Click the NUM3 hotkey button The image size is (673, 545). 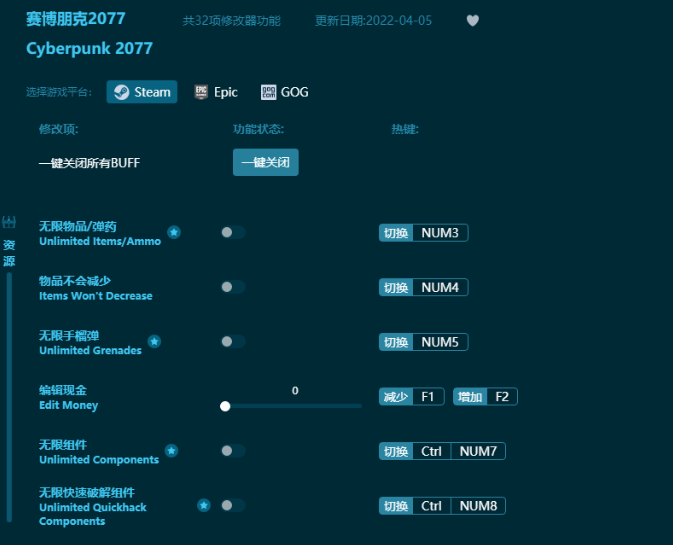point(424,233)
